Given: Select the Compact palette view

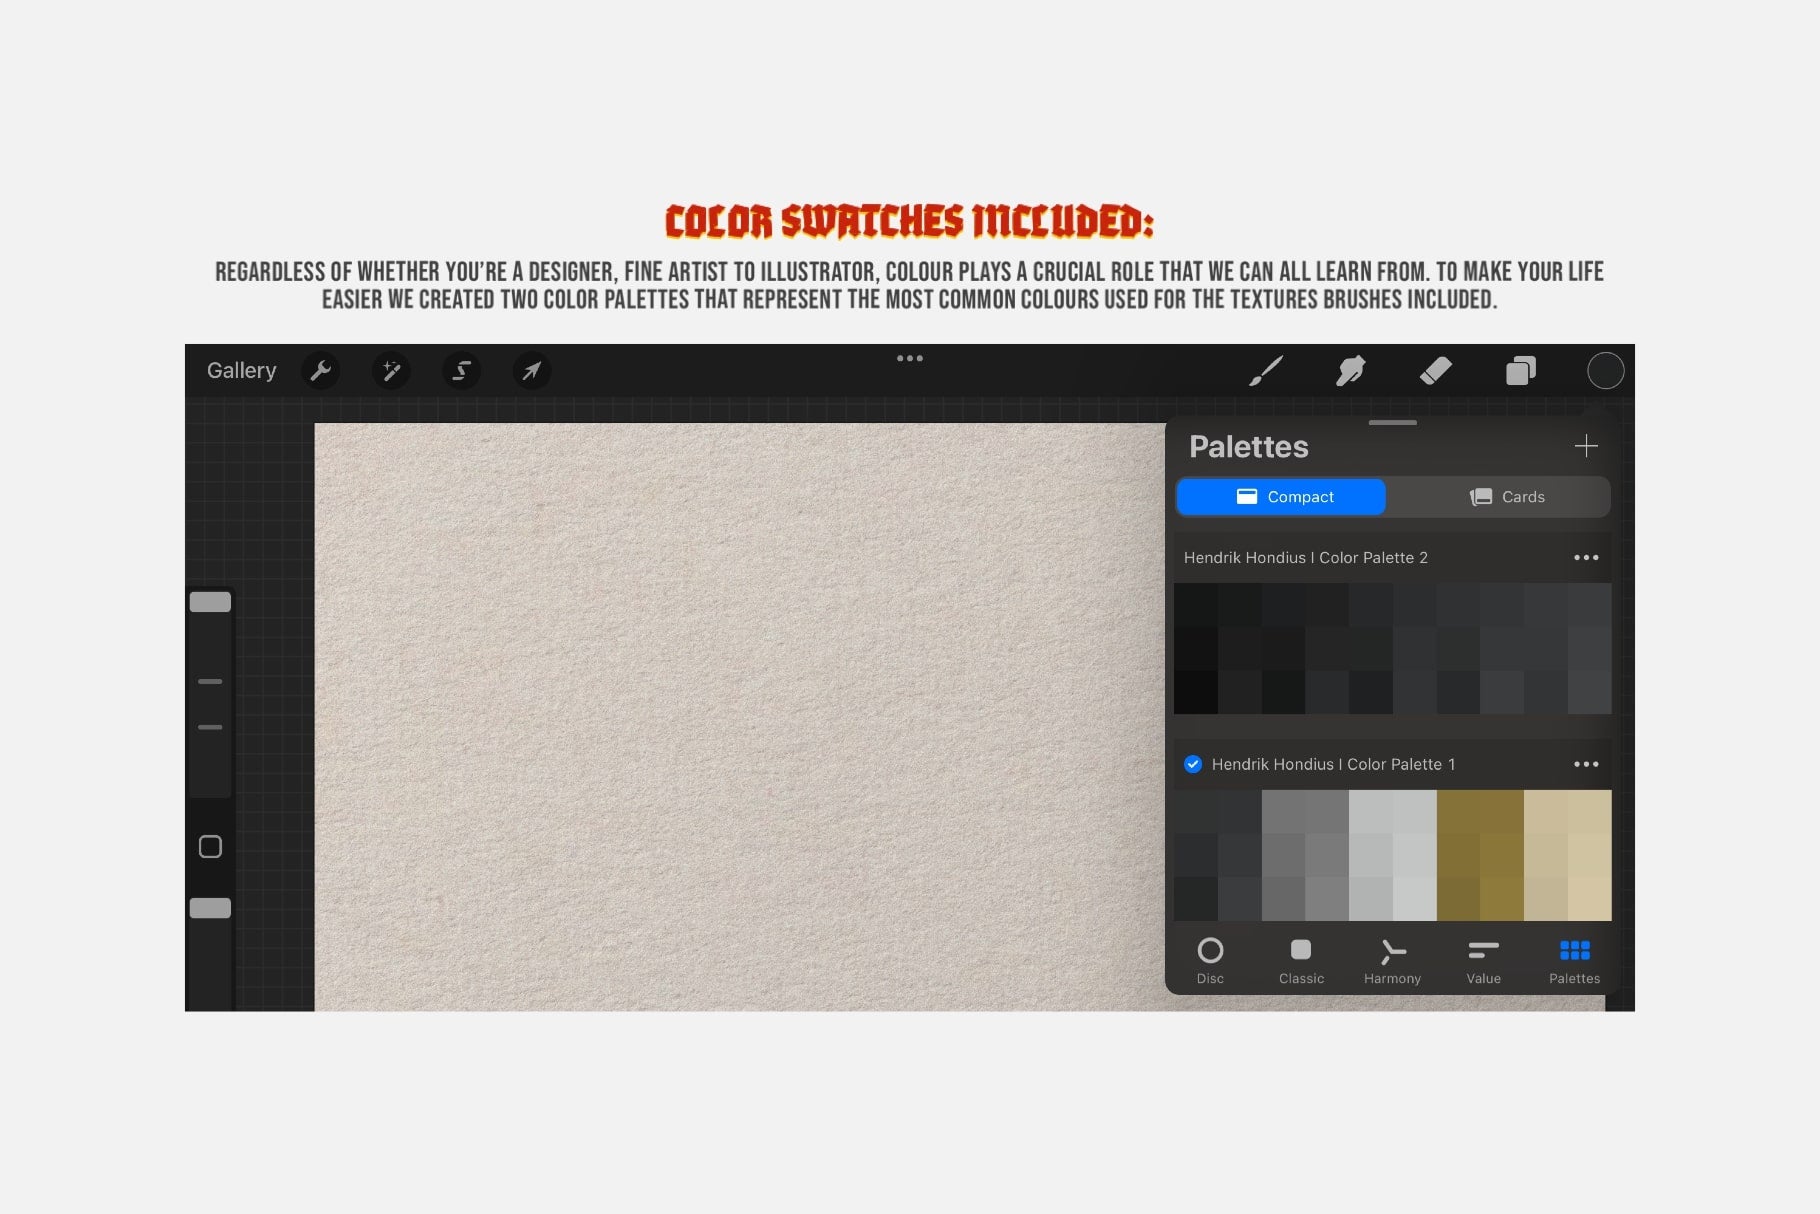Looking at the screenshot, I should point(1281,496).
